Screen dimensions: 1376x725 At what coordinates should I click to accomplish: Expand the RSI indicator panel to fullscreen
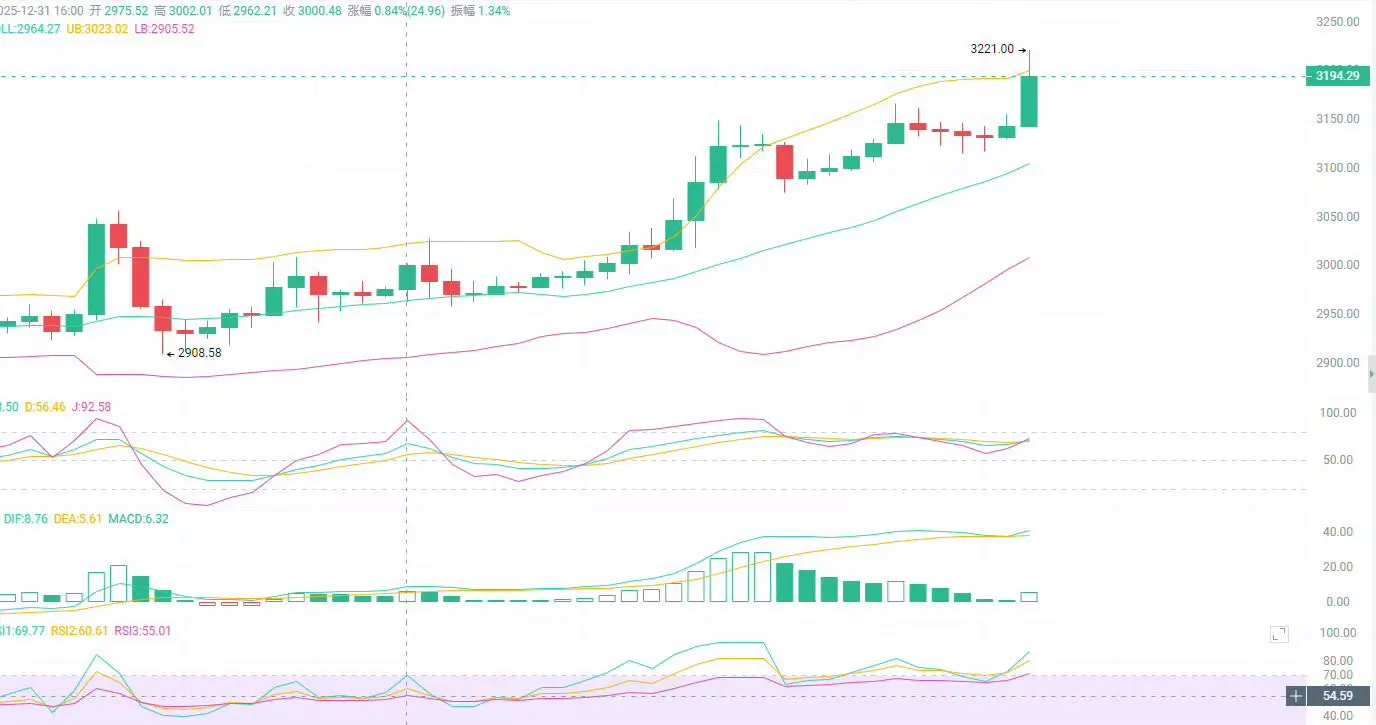pos(1279,634)
